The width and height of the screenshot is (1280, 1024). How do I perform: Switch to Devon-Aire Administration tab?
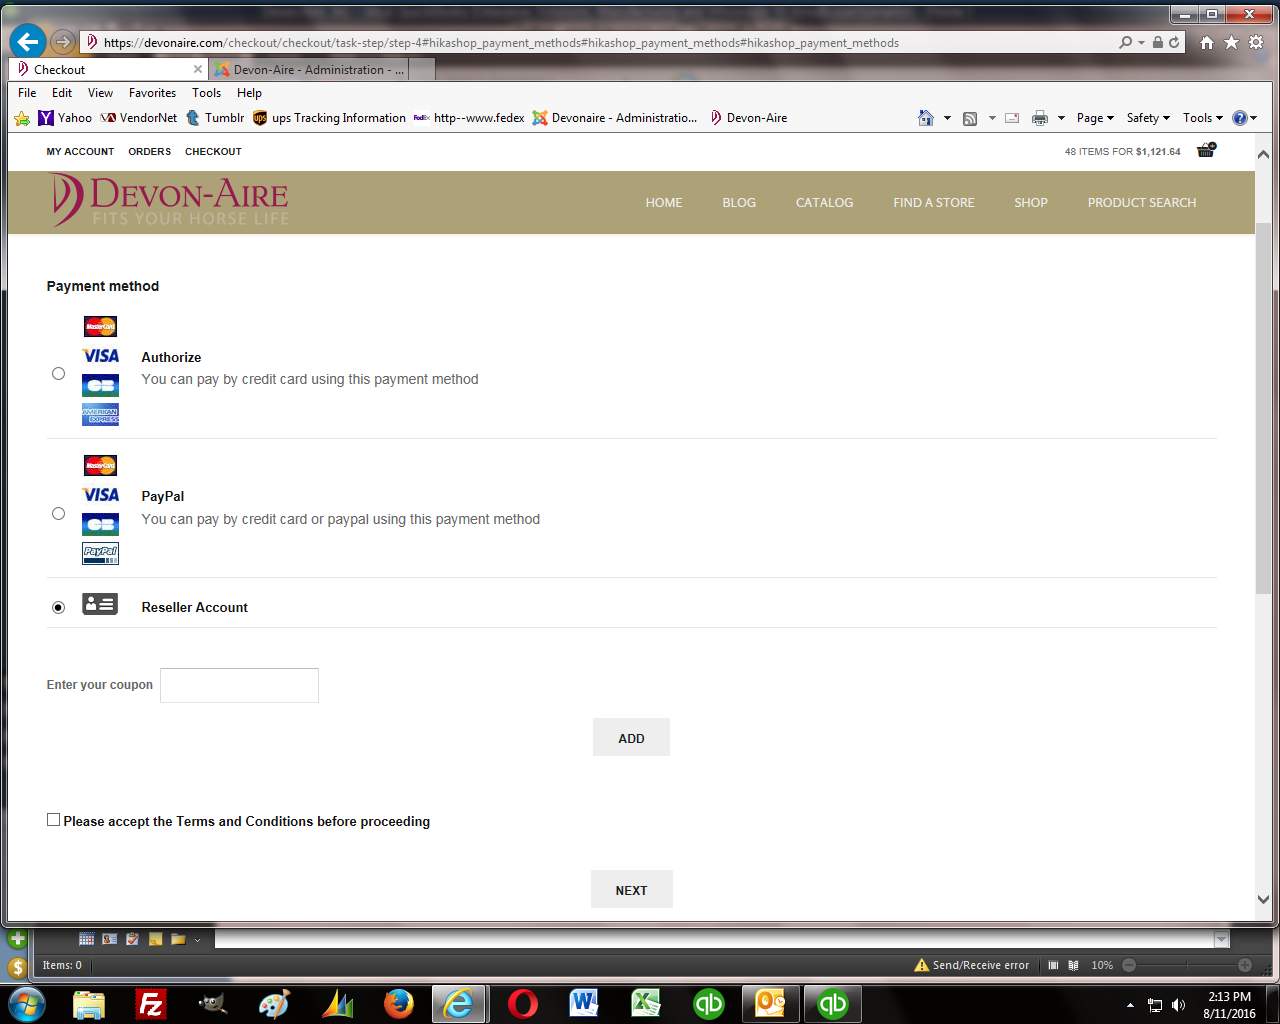coord(310,70)
